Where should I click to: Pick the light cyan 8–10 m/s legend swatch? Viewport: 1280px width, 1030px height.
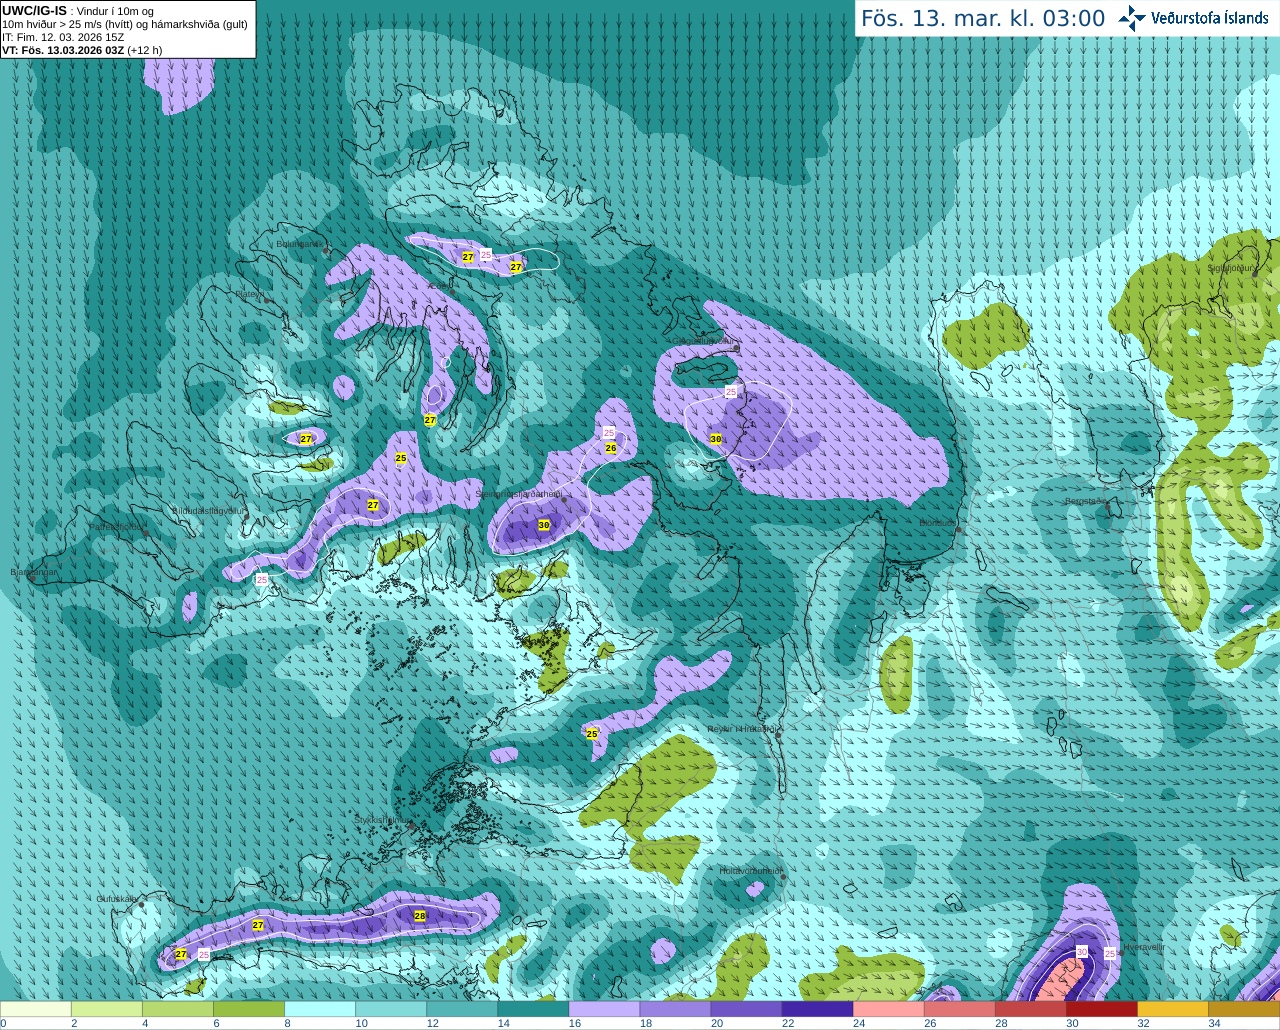pos(320,1009)
